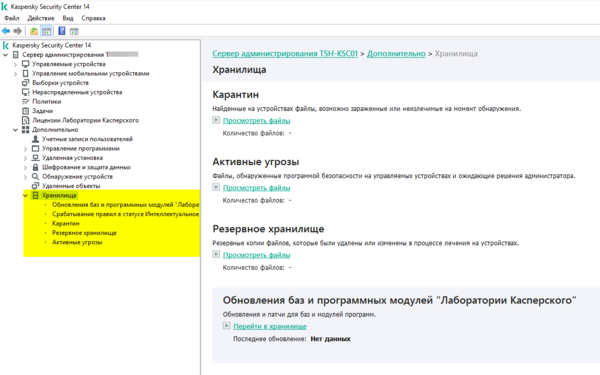This screenshot has width=600, height=375.
Task: Click the Политики icon in tree
Action: (x=26, y=101)
